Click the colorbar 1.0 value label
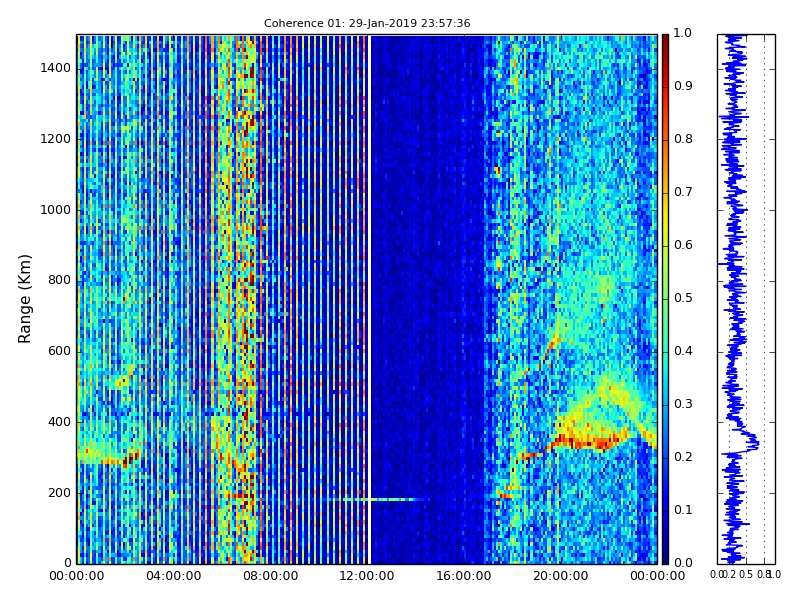800x600 pixels. pos(683,33)
